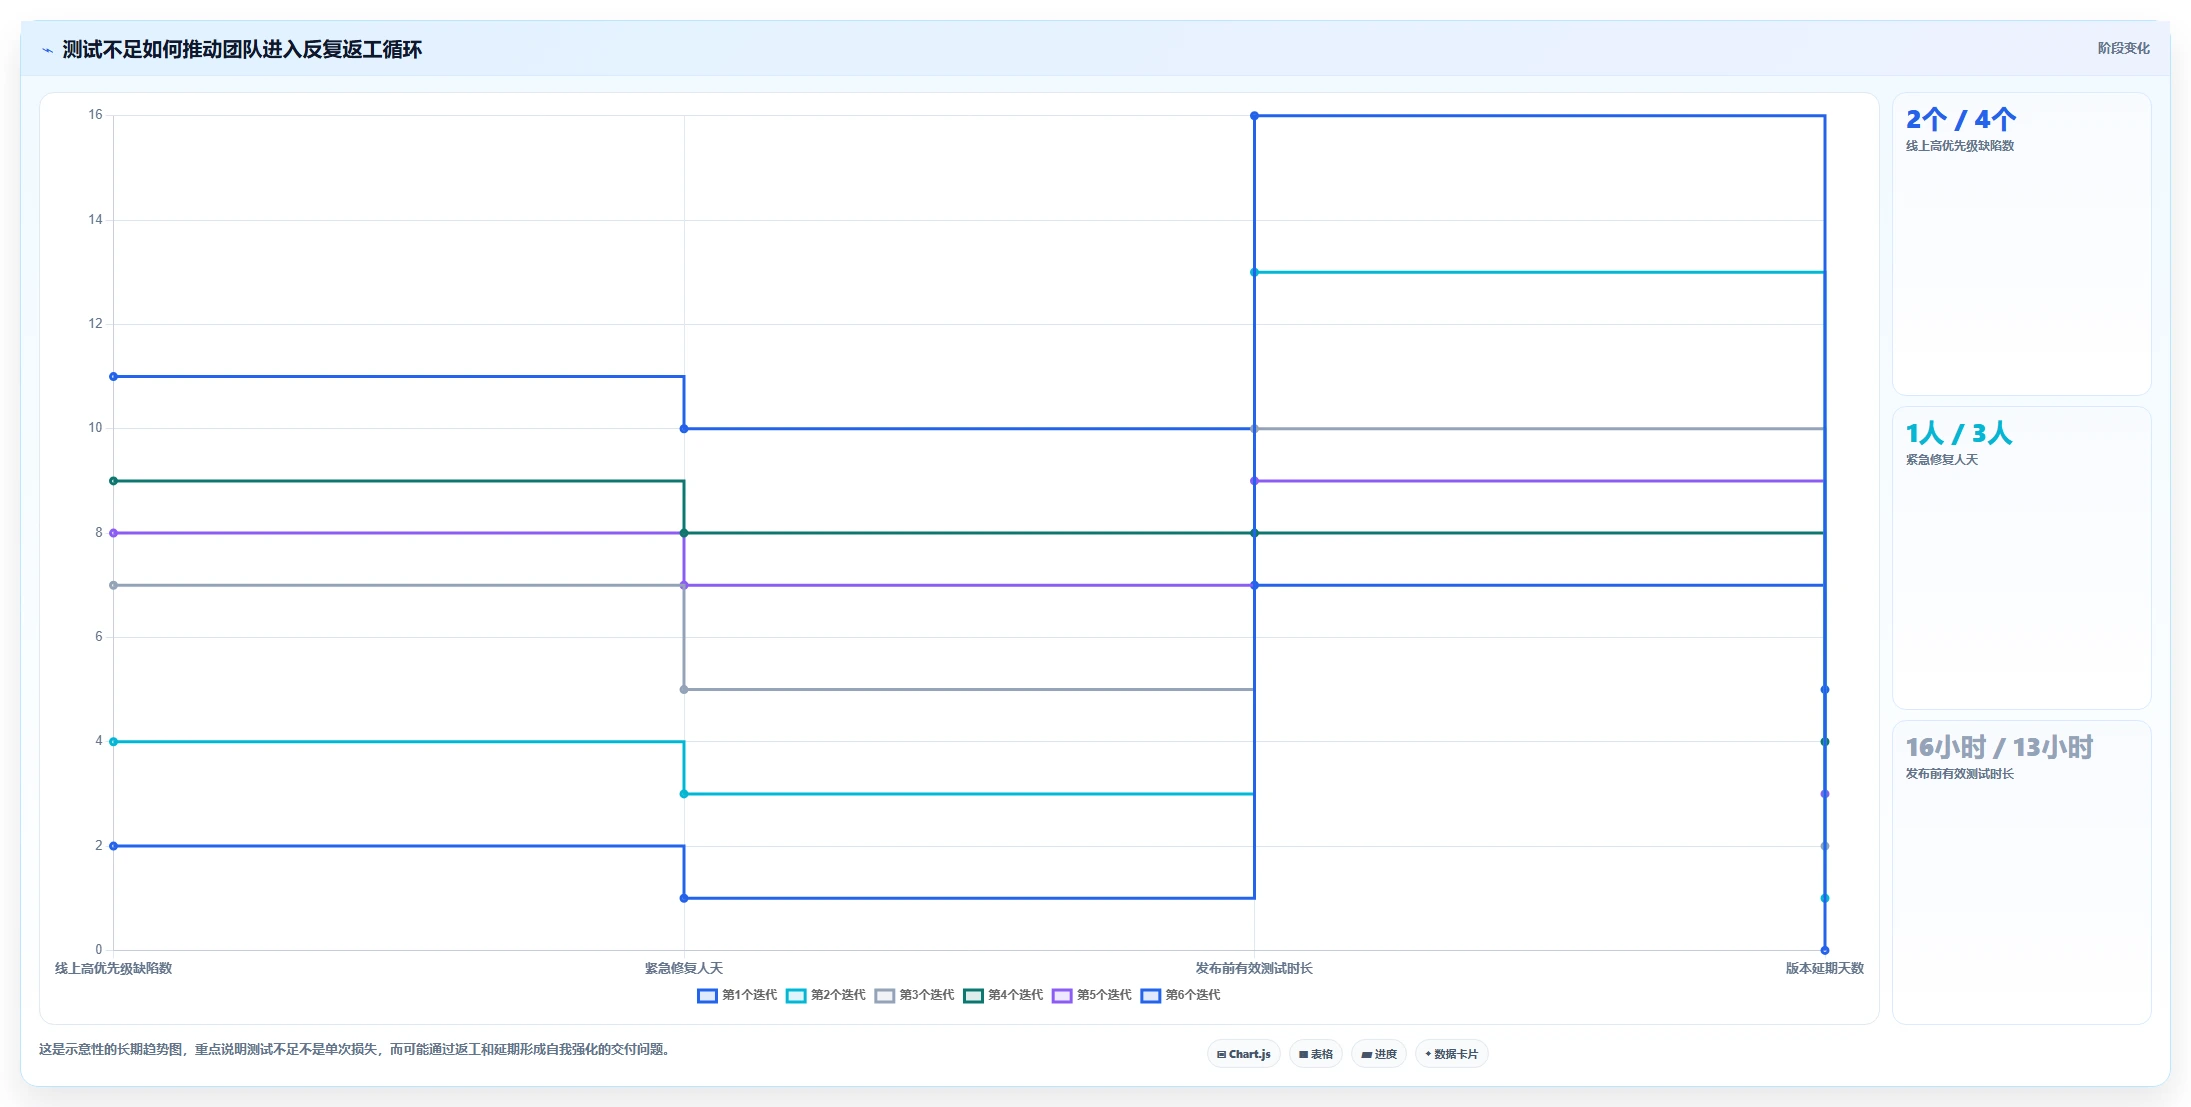Click the blue point at value 10 on 紧急修复人天

[x=684, y=429]
